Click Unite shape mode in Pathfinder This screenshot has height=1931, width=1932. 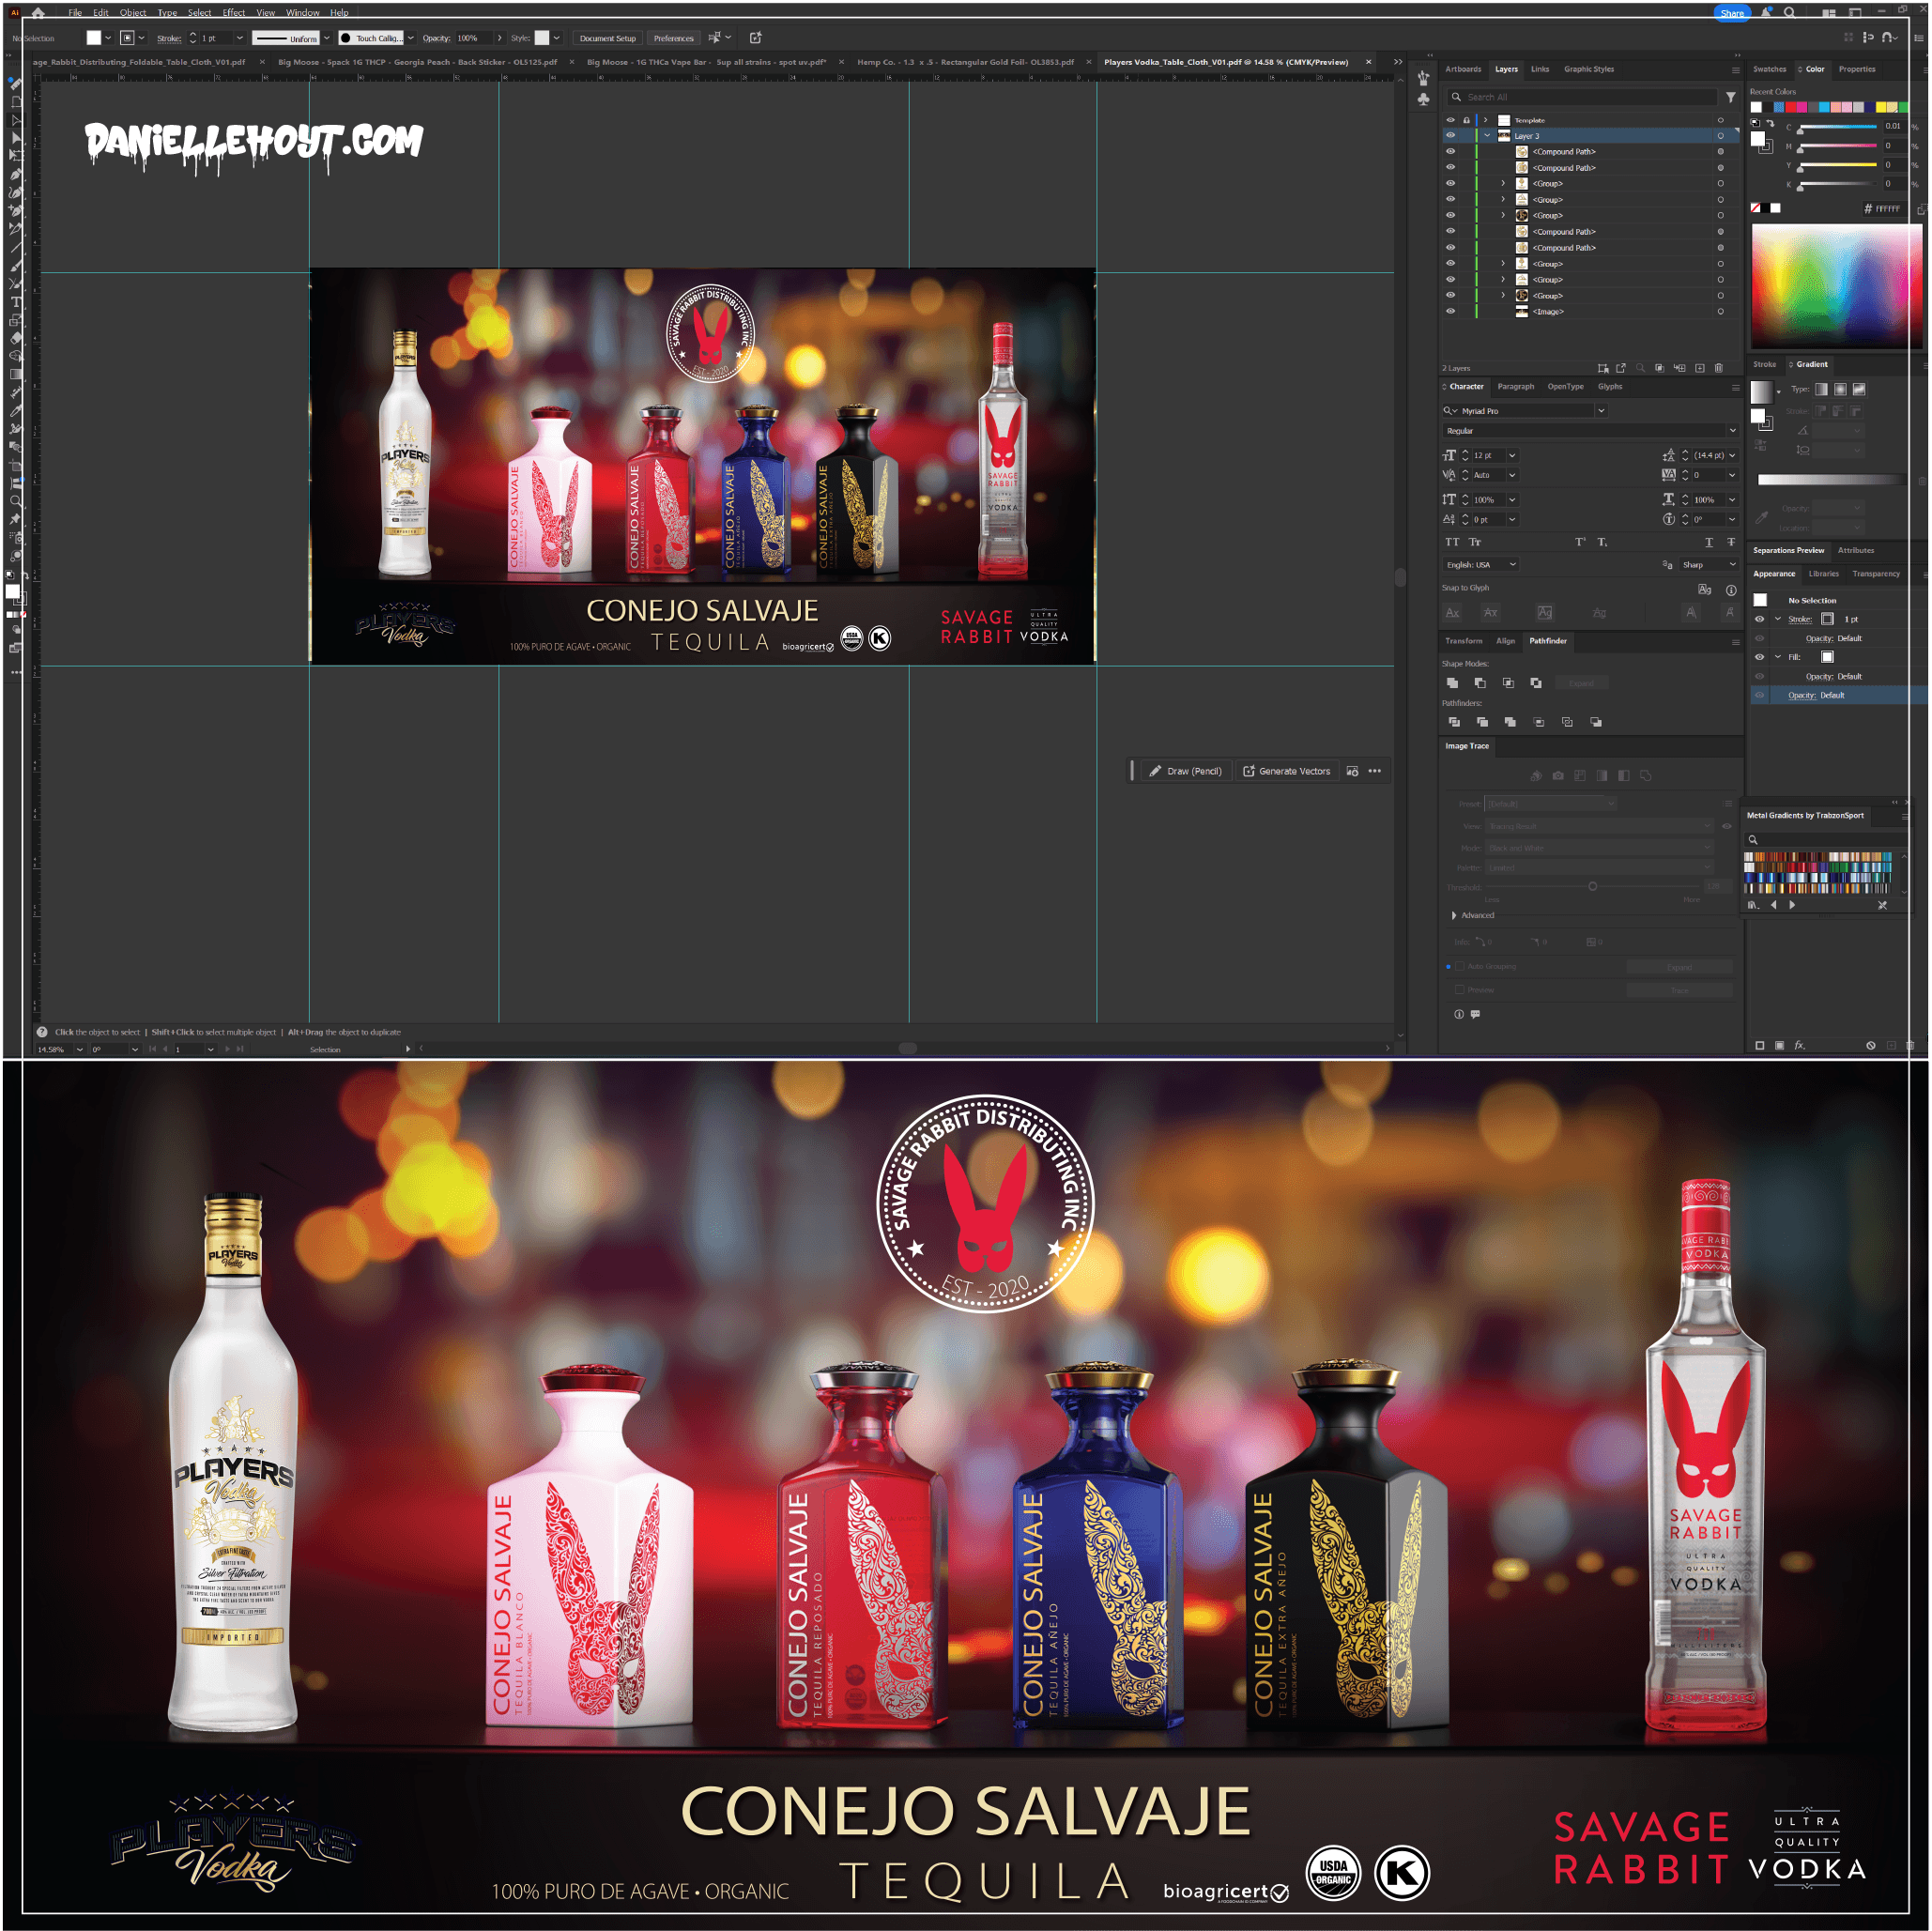point(1452,683)
